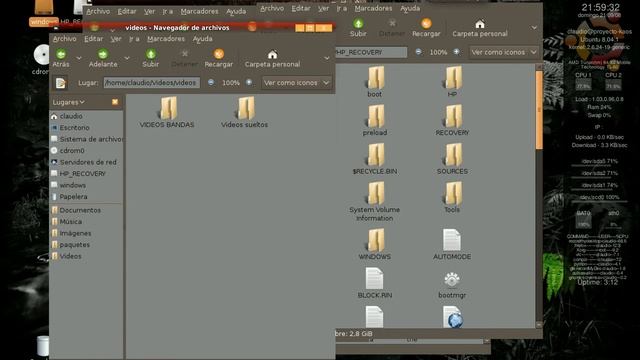Click the clock at top right
The width and height of the screenshot is (640, 360).
point(600,7)
